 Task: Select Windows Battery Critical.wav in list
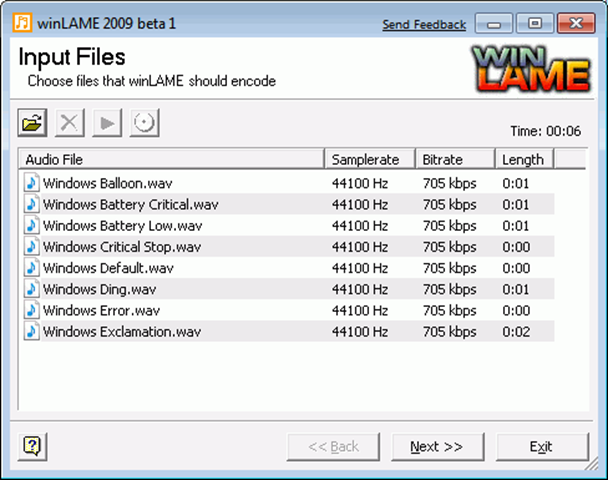pos(130,204)
